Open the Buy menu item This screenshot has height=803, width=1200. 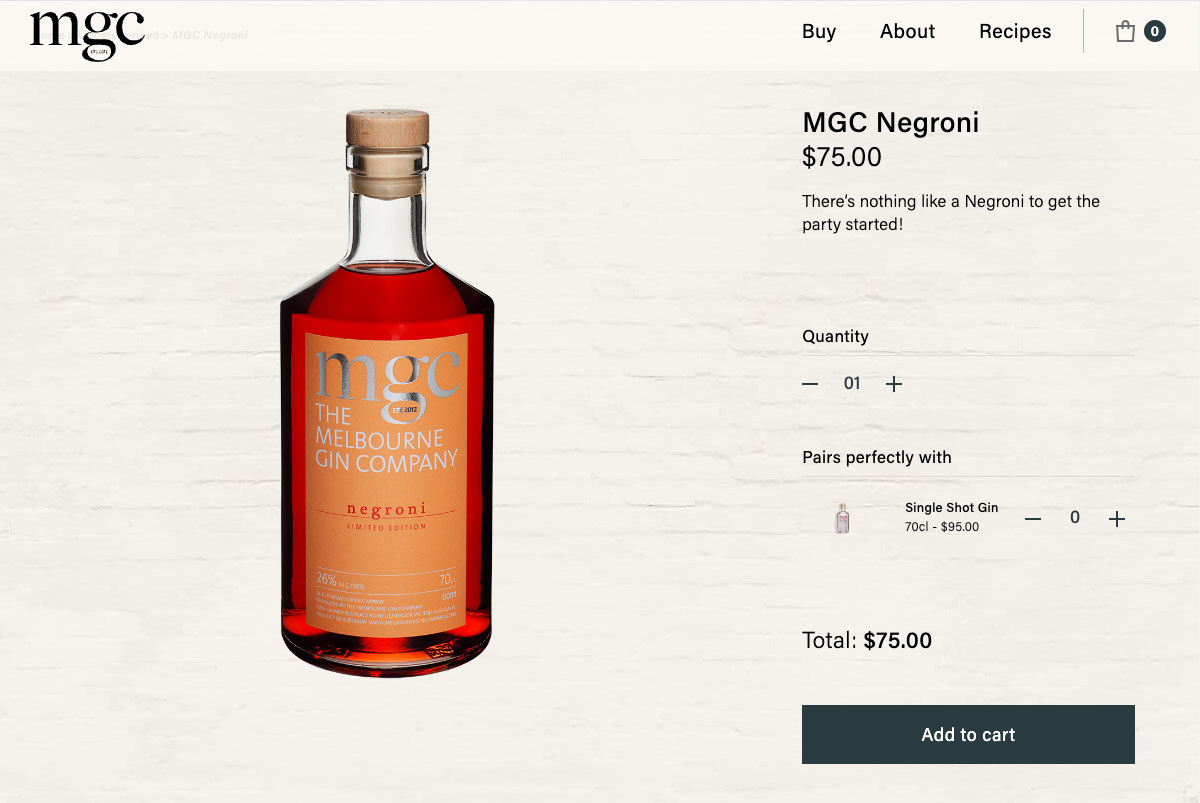click(x=819, y=32)
